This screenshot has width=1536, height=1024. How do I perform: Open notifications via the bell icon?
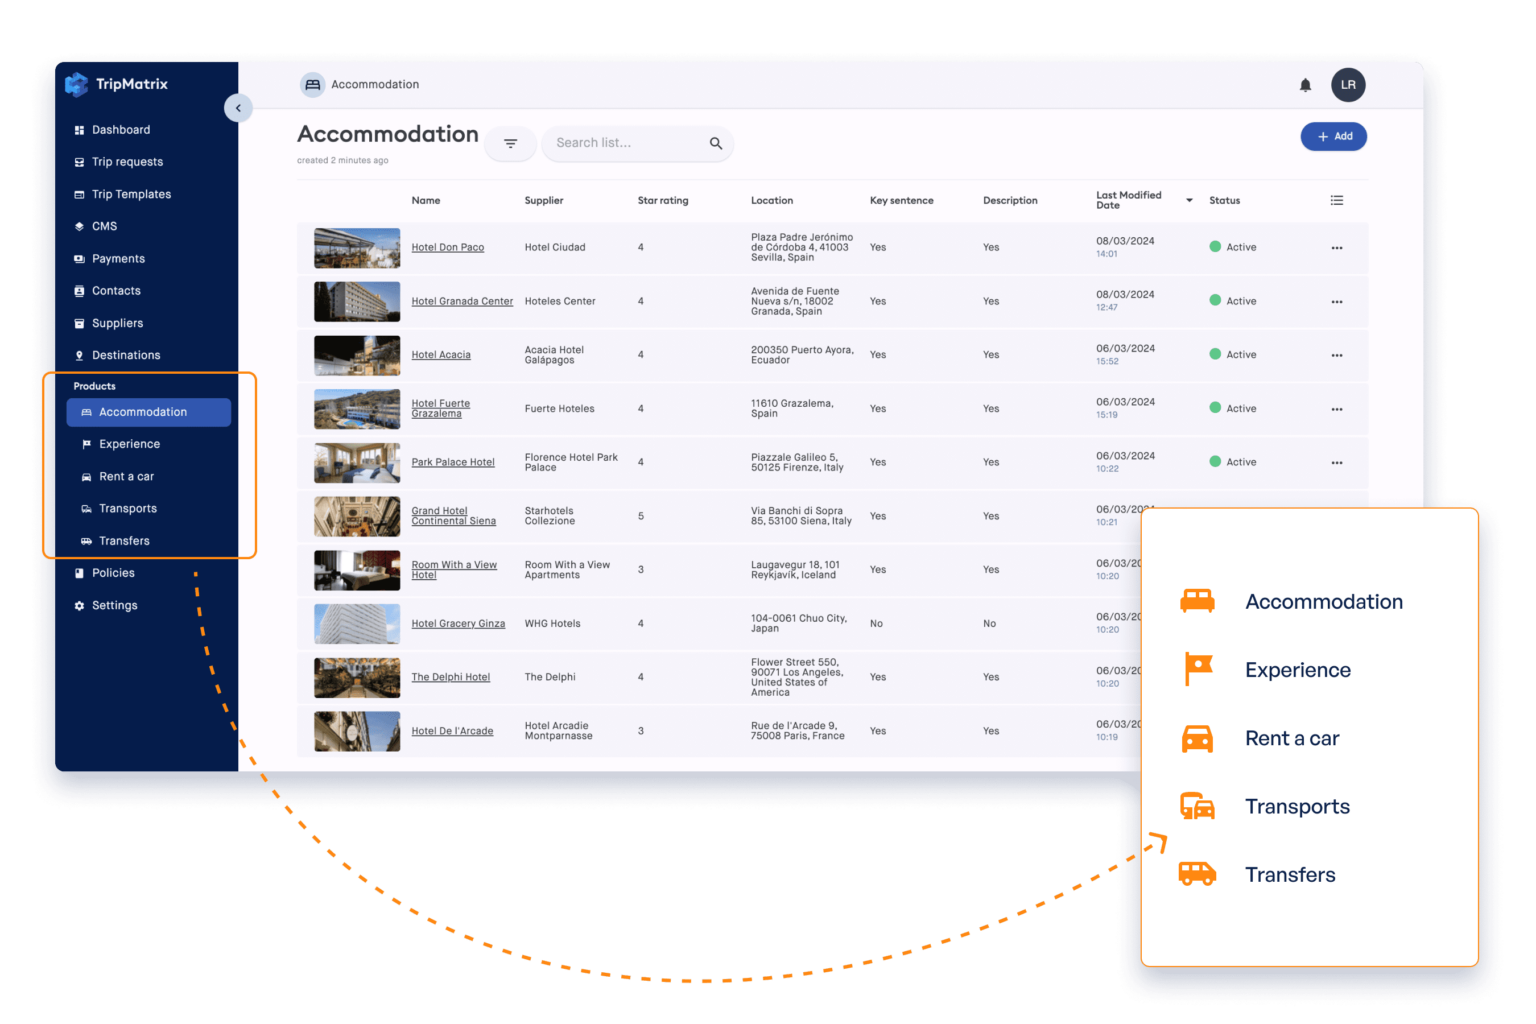click(1305, 85)
